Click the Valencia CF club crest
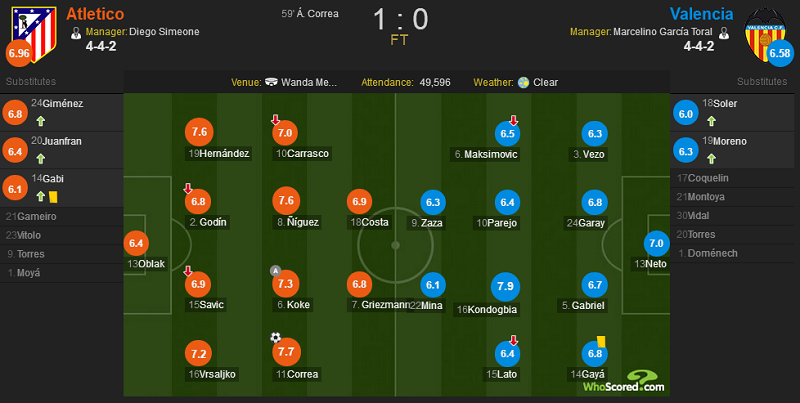This screenshot has width=800, height=403. click(764, 34)
